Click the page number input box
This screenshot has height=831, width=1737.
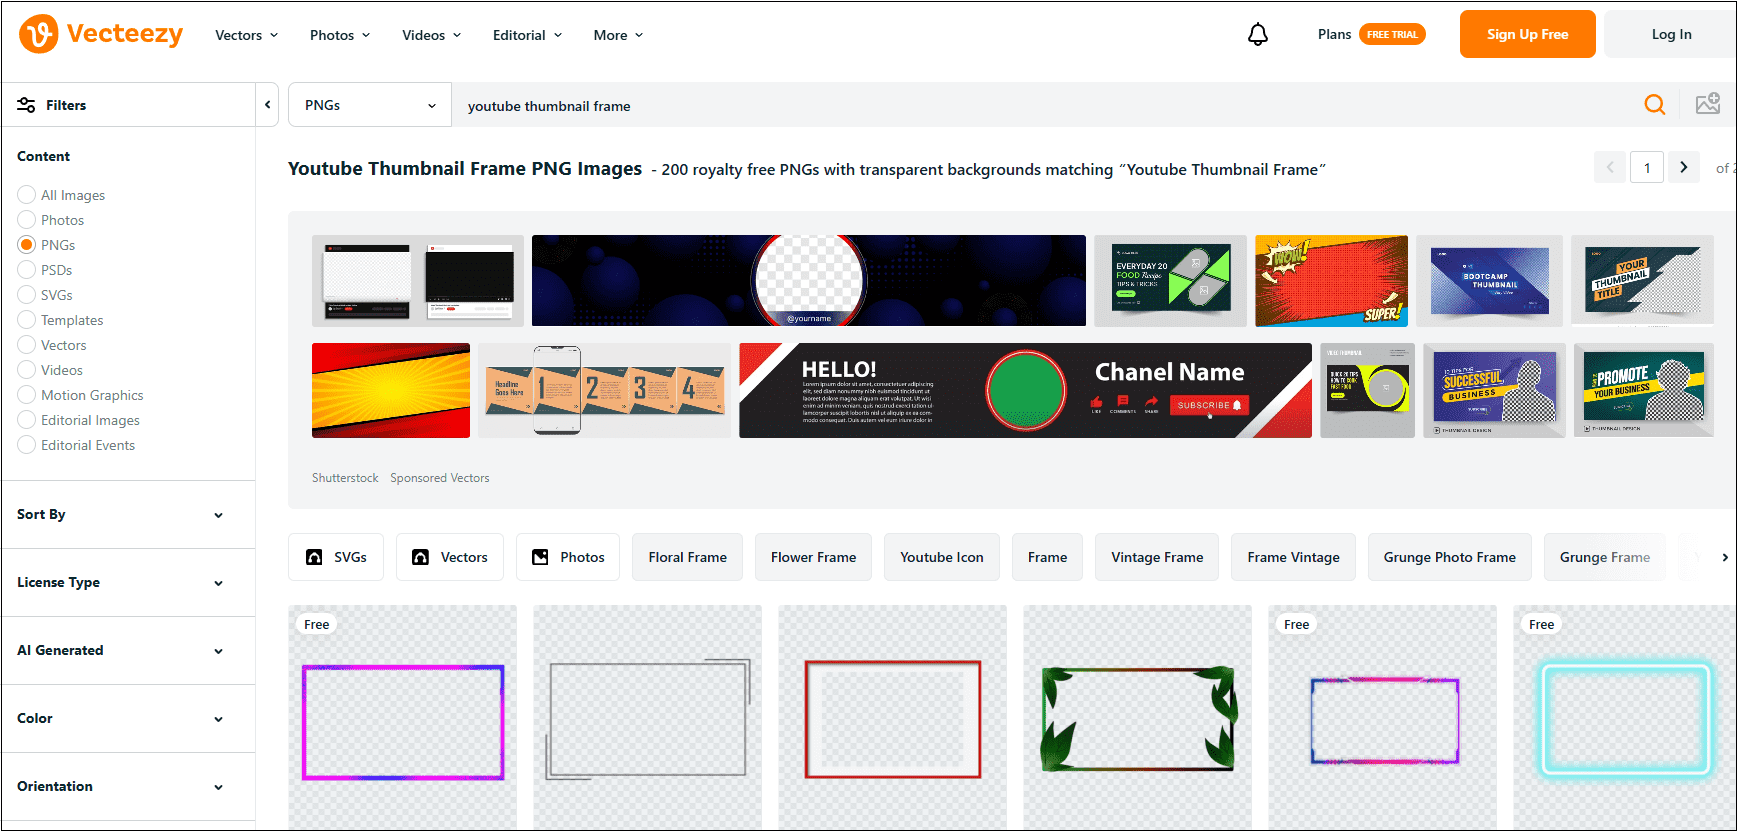coord(1647,167)
